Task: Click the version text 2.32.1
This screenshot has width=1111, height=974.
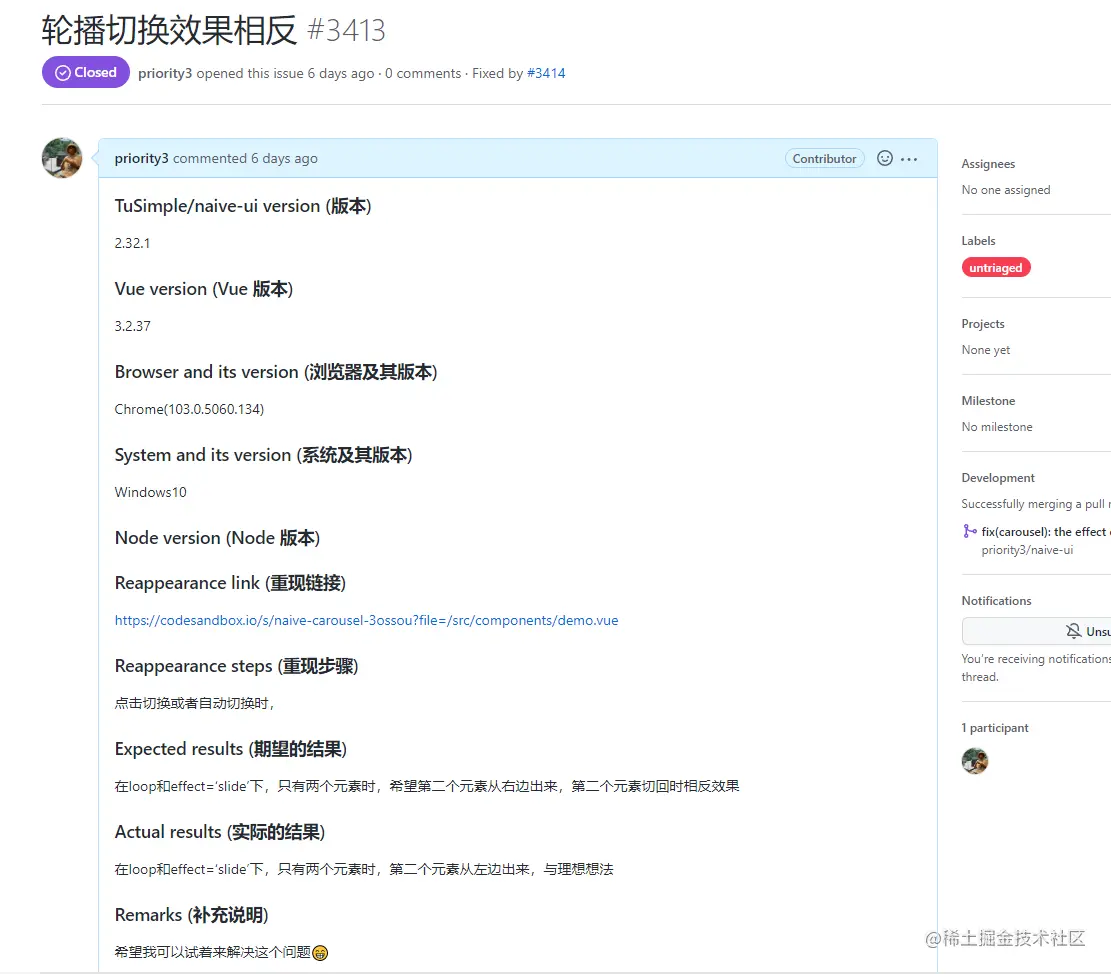Action: click(132, 243)
